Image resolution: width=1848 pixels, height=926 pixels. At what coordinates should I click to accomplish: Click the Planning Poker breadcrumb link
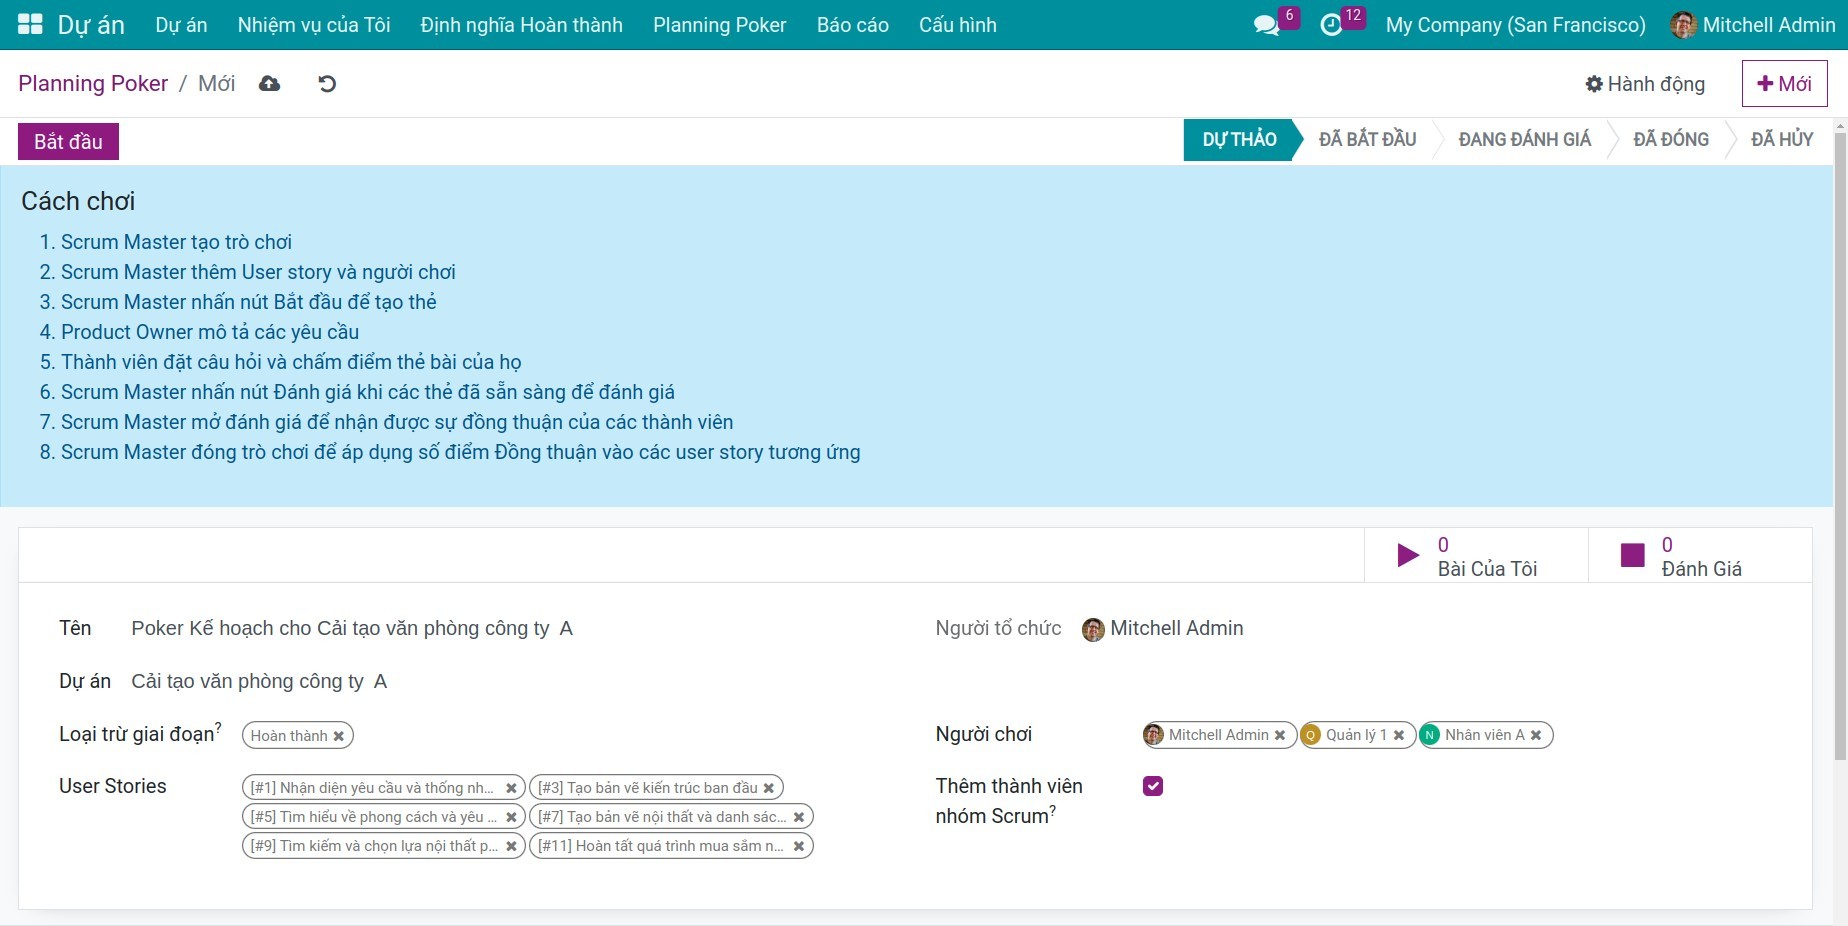(93, 84)
